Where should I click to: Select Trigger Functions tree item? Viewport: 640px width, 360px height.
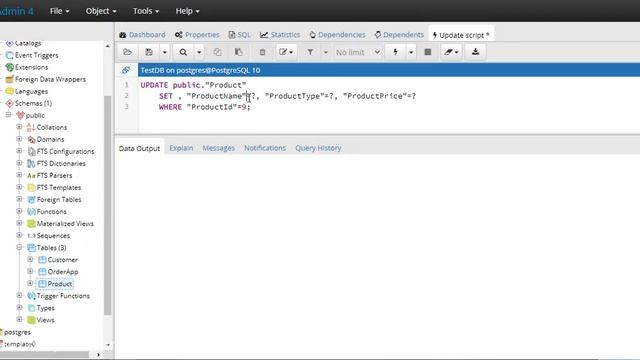point(63,296)
